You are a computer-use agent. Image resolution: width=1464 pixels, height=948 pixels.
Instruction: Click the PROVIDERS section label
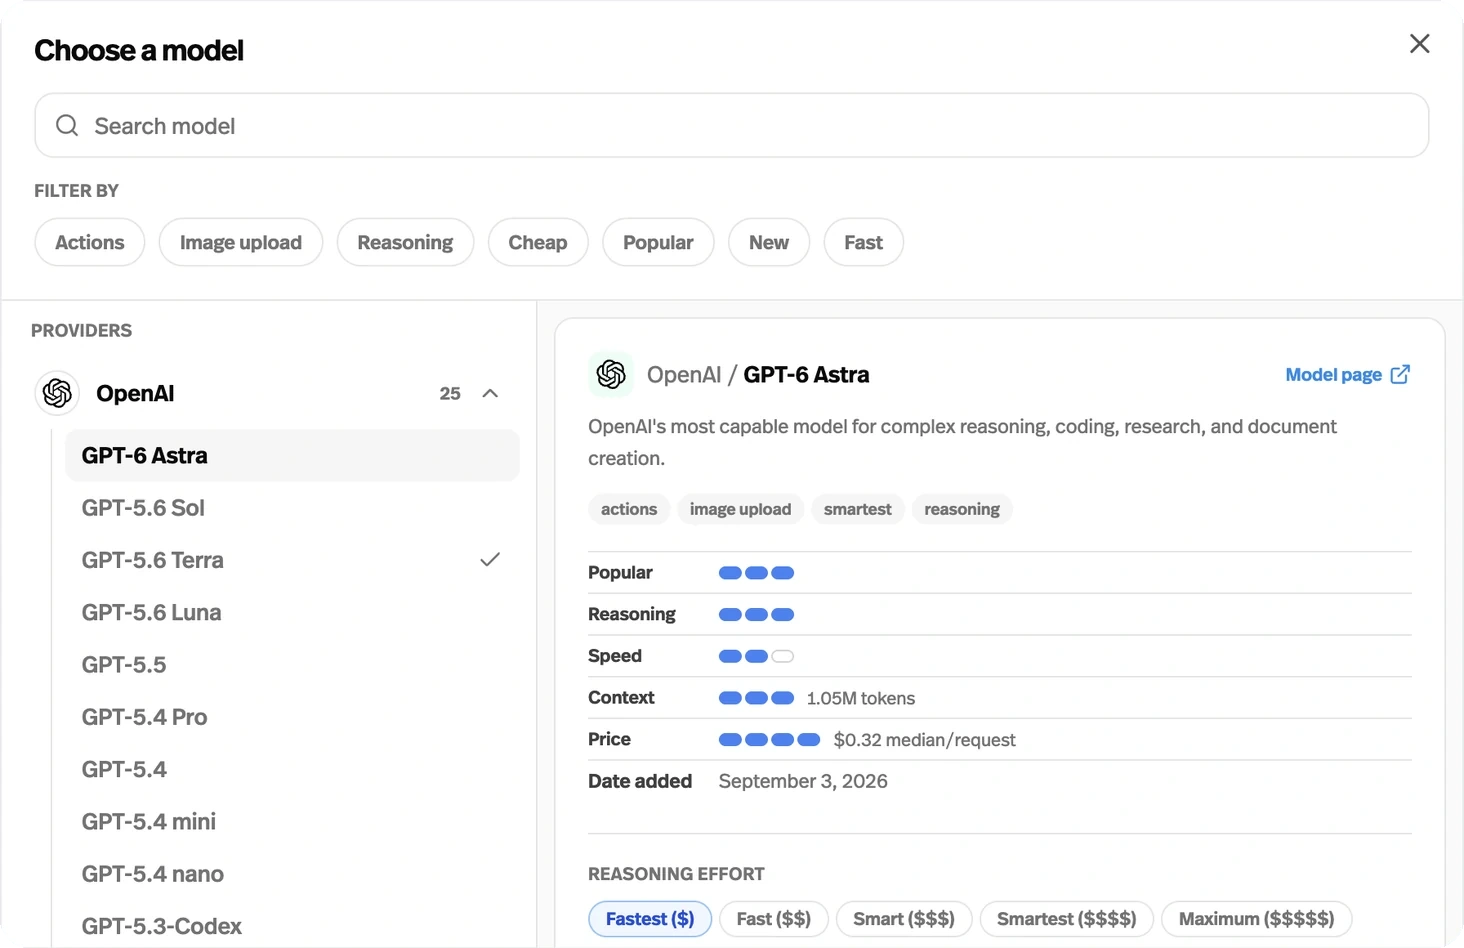pyautogui.click(x=81, y=330)
